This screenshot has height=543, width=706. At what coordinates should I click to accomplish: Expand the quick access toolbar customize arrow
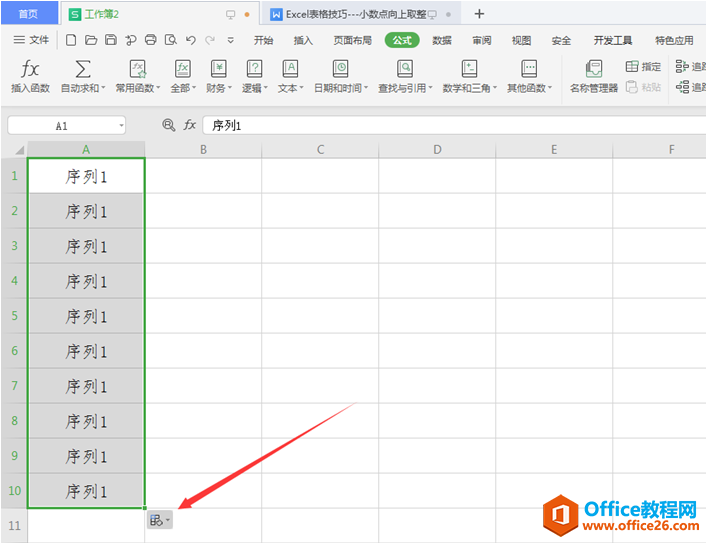231,40
